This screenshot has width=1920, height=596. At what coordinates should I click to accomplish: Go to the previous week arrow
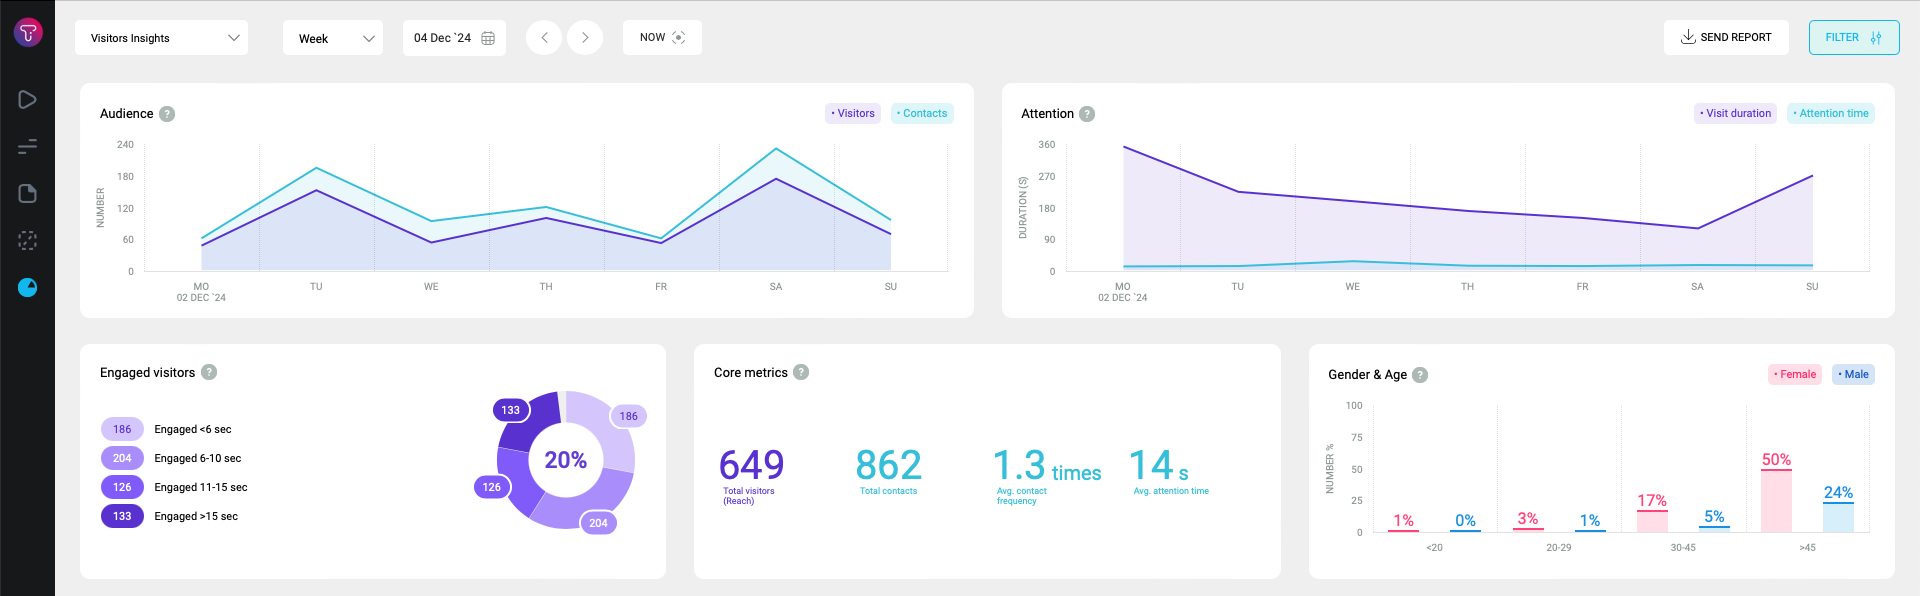tap(544, 38)
